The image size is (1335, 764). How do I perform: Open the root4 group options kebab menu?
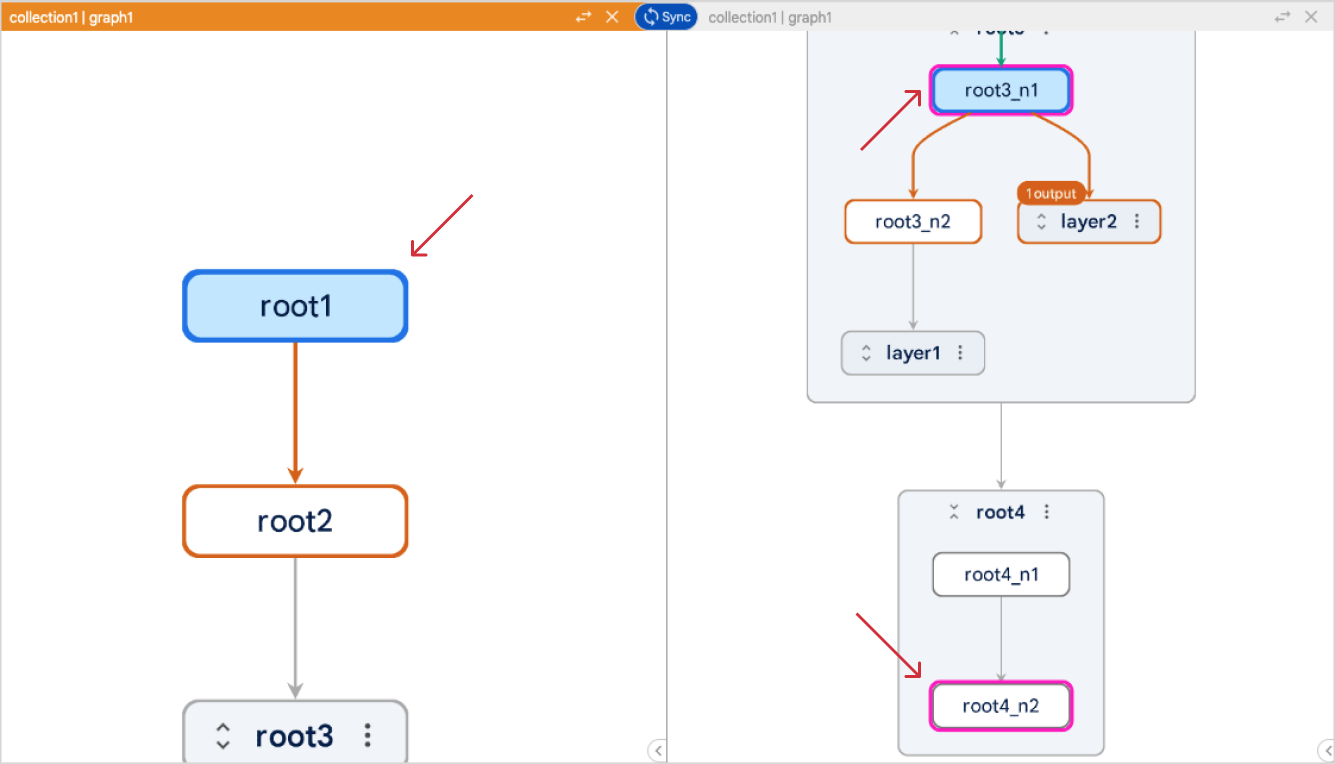coord(1046,512)
